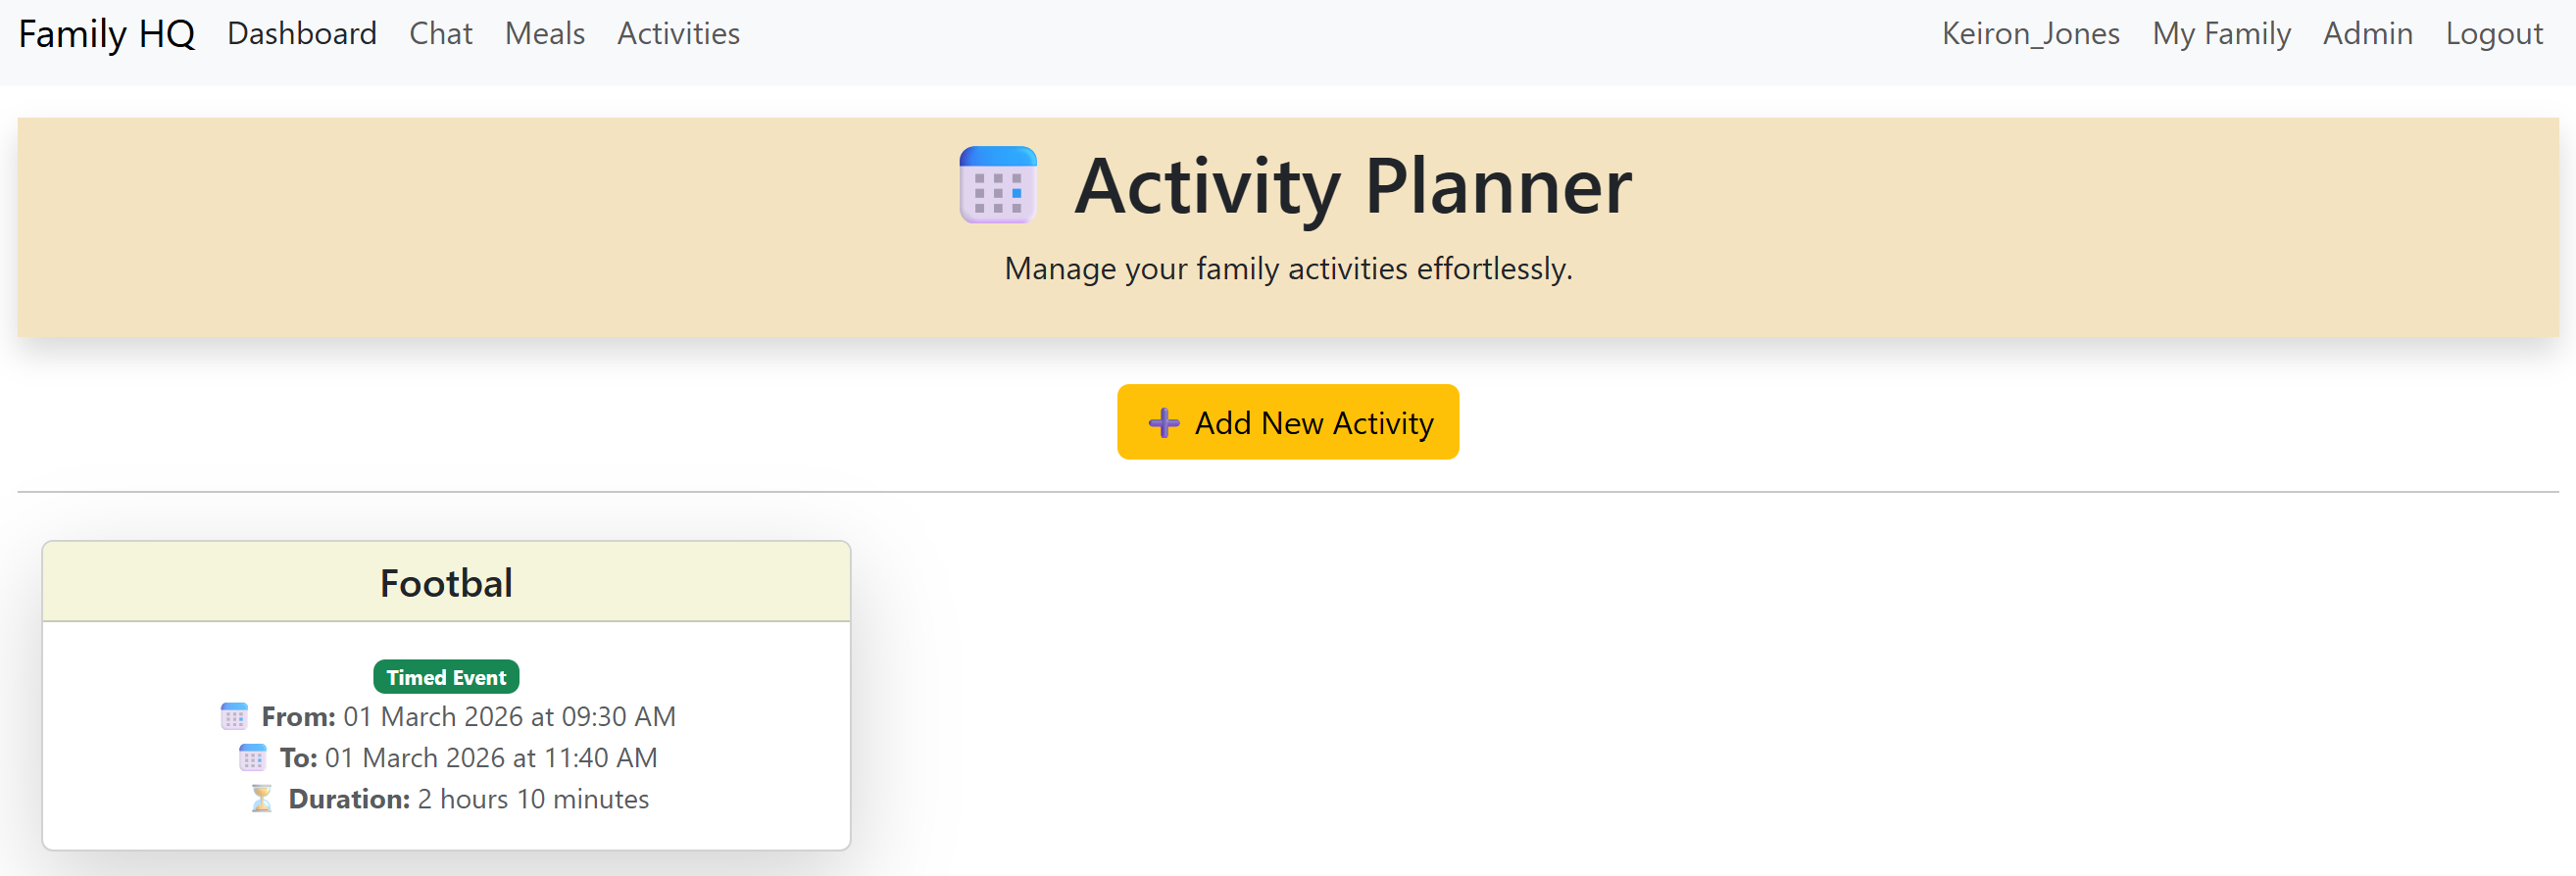Viewport: 2576px width, 876px height.
Task: Log out of Family HQ
Action: (2494, 33)
